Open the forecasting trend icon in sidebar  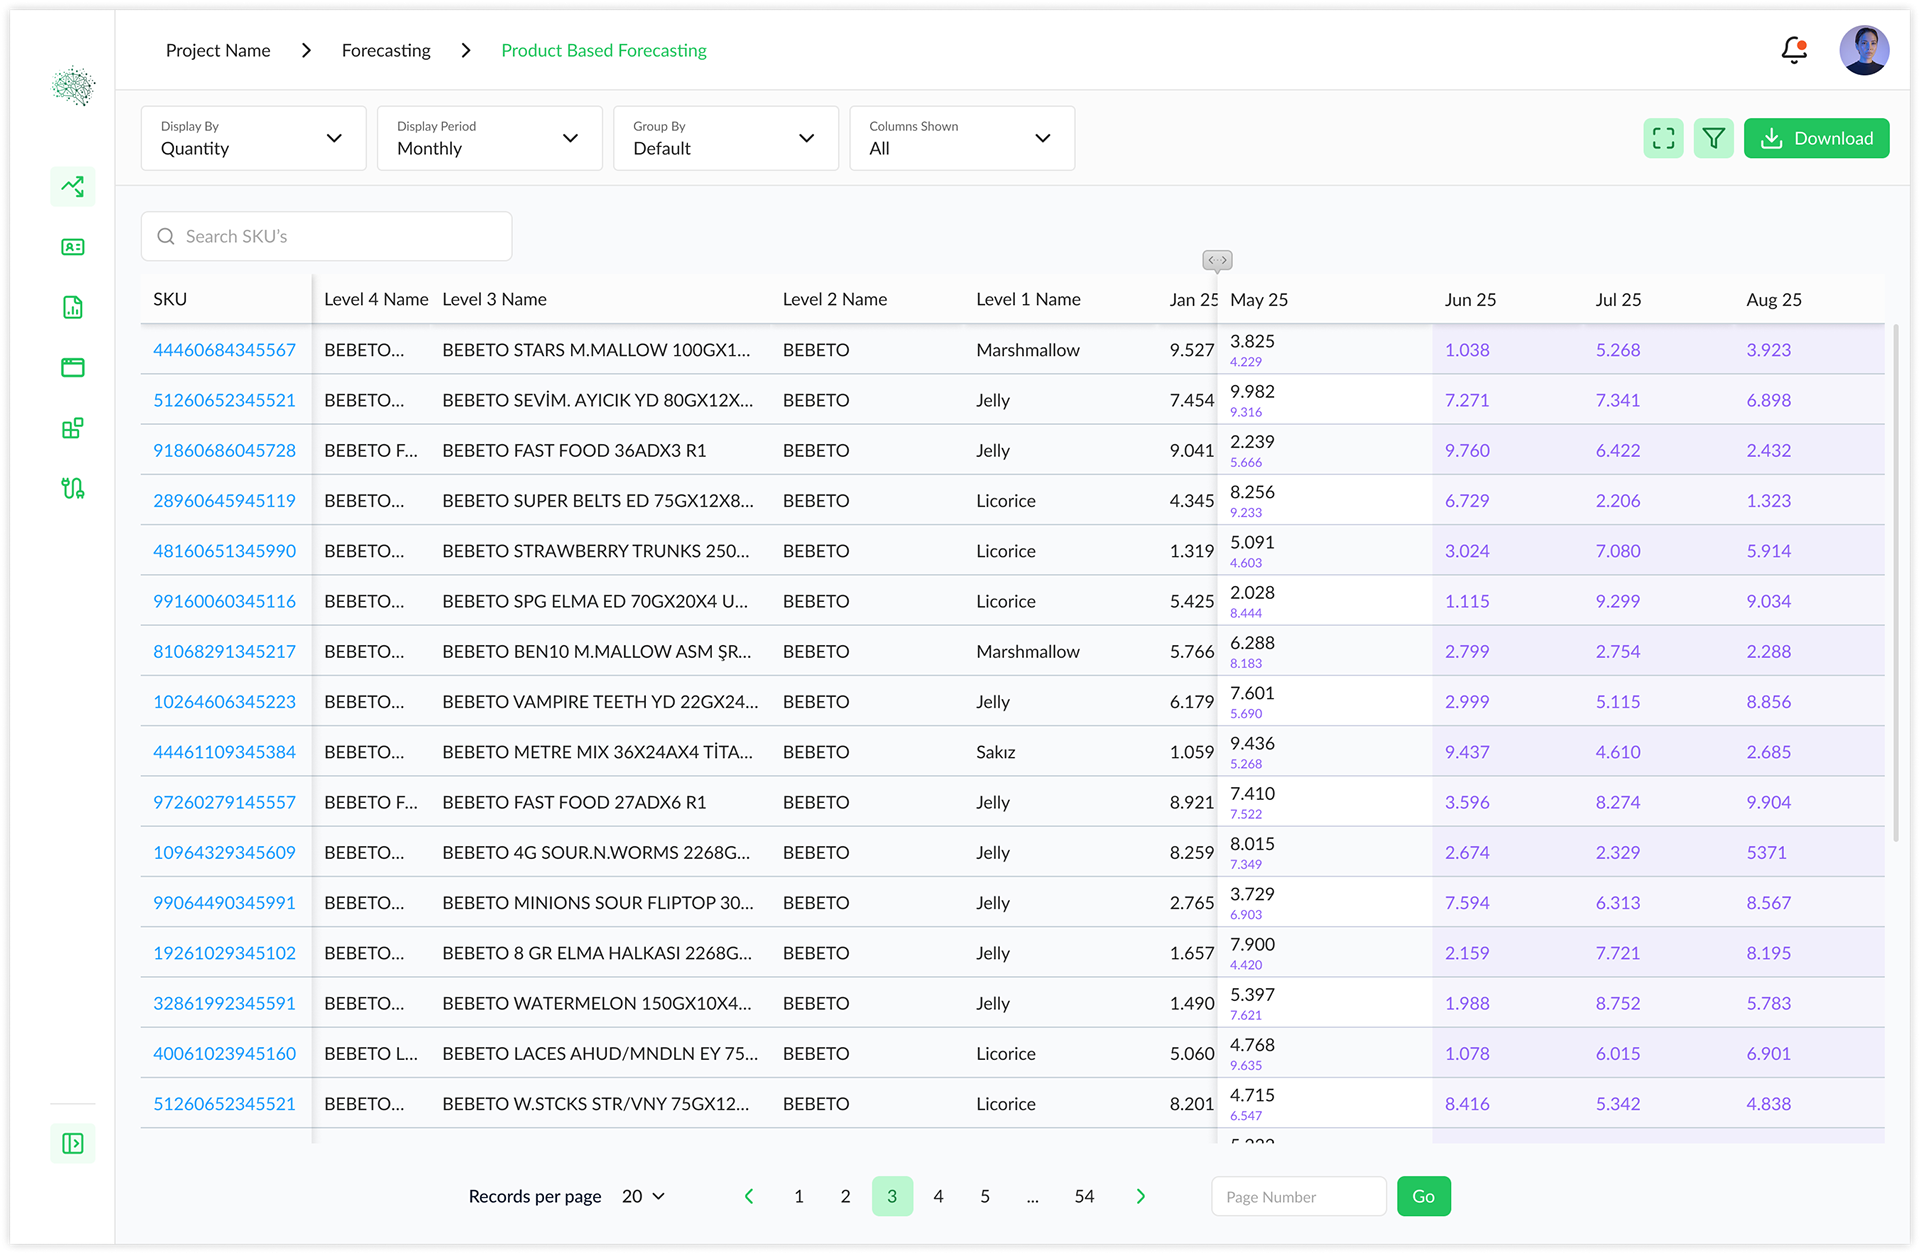tap(73, 186)
